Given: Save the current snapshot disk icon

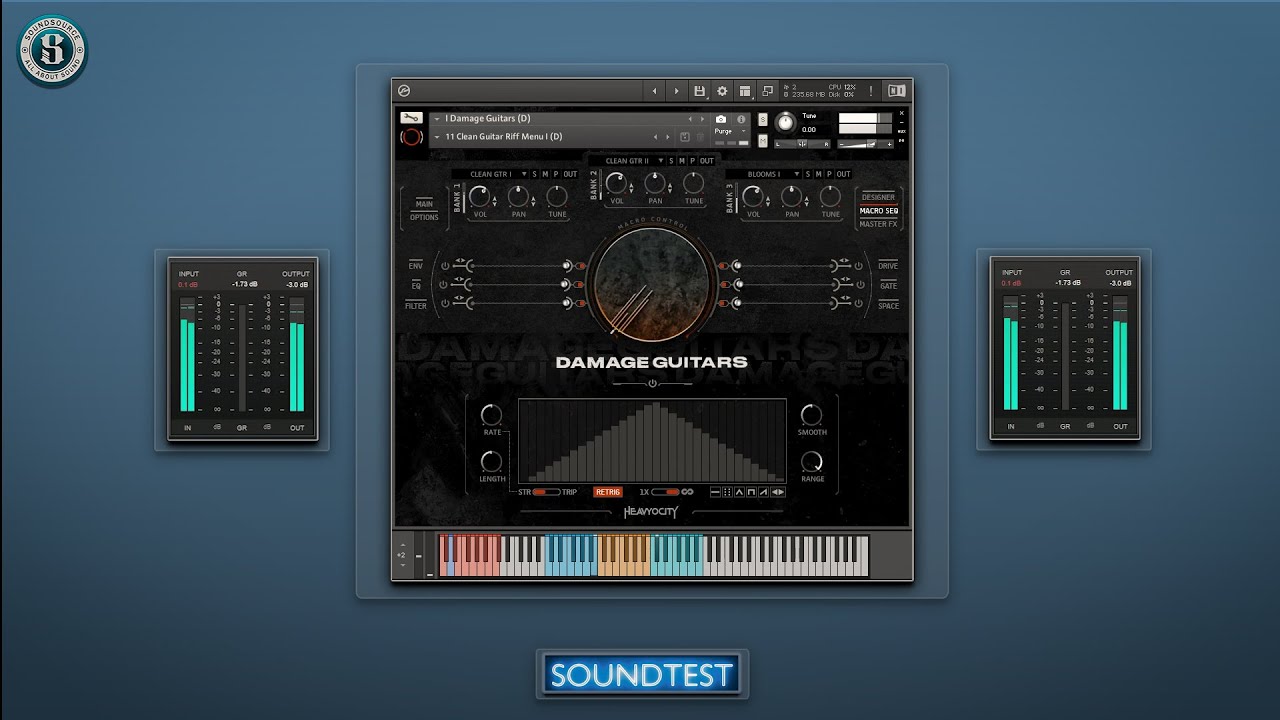Looking at the screenshot, I should 685,137.
